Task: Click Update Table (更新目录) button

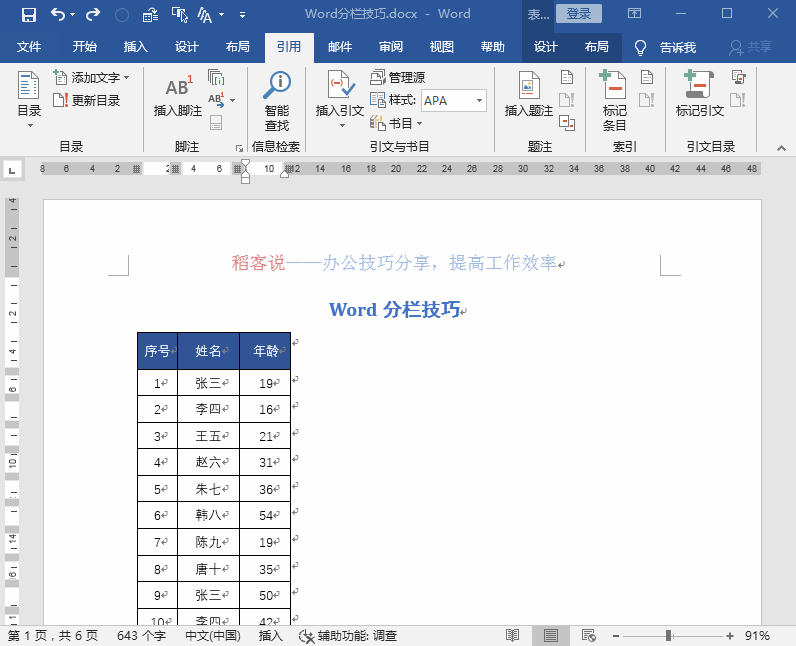Action: click(87, 100)
